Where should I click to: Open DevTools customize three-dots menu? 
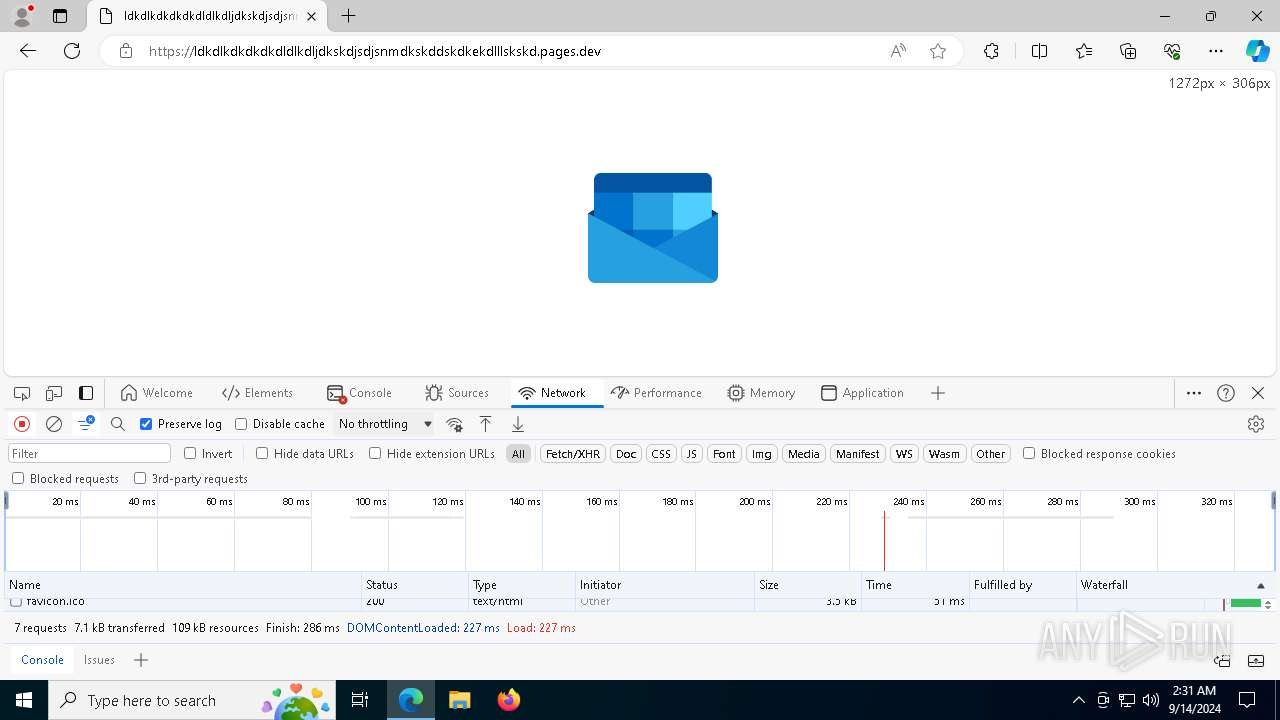coord(1194,393)
